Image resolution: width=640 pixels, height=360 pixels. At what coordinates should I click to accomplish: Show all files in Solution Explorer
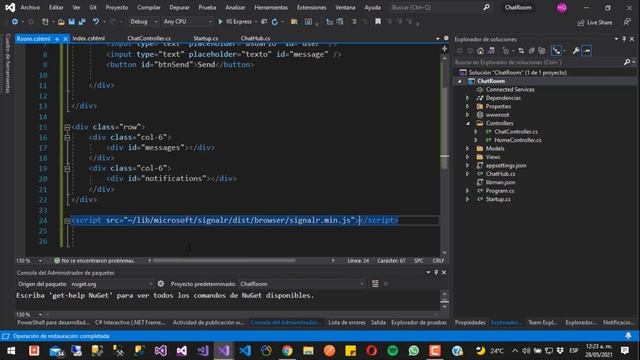click(x=542, y=51)
